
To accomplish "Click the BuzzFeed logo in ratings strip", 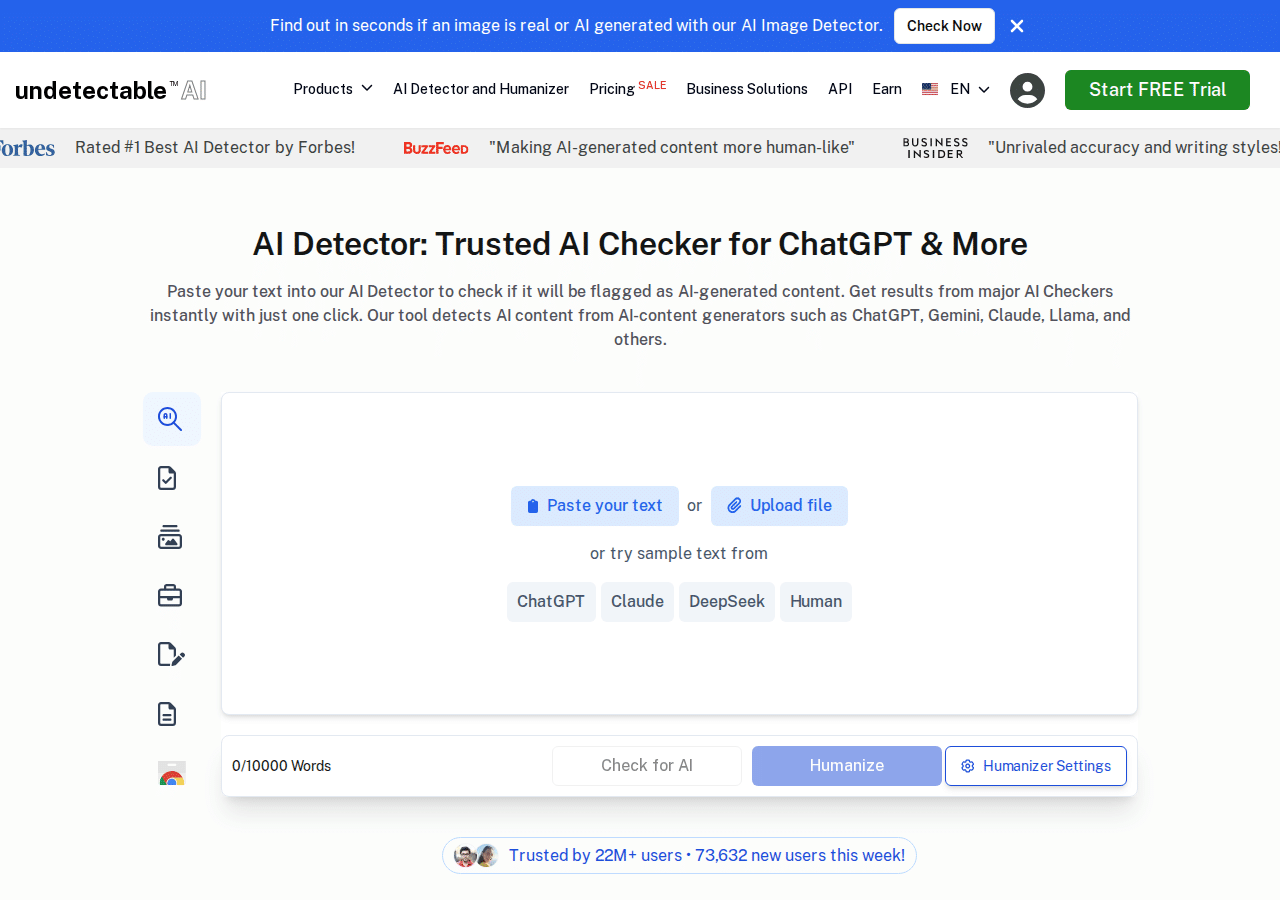I will [436, 148].
